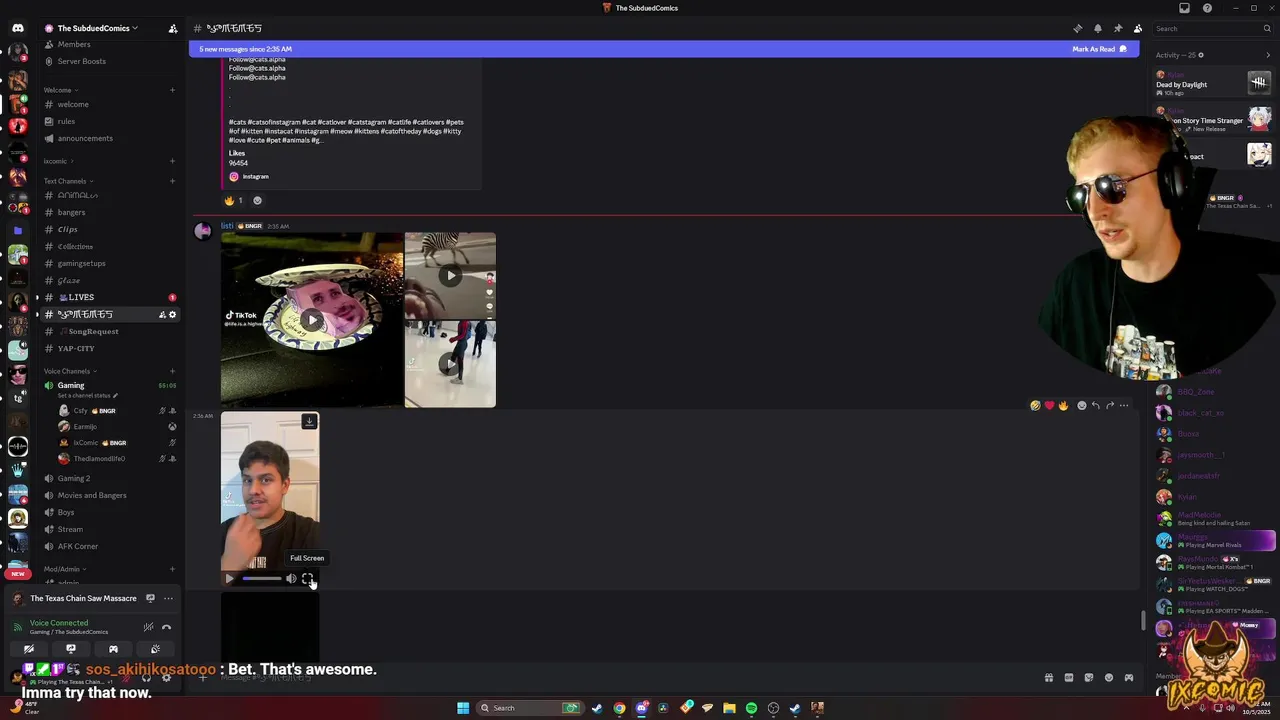1280x720 pixels.
Task: Collapse the Text Channels category
Action: [x=67, y=181]
